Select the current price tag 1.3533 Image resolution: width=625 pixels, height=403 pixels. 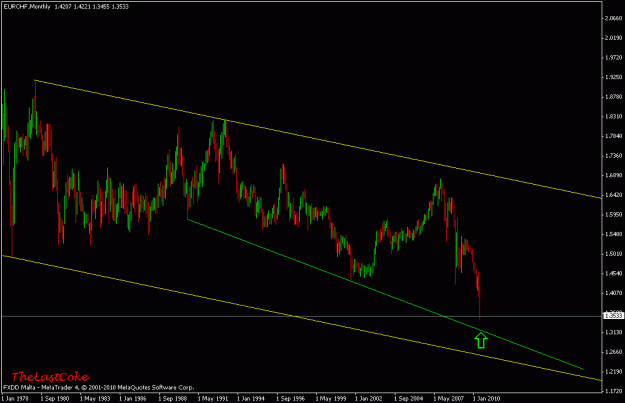[x=613, y=316]
